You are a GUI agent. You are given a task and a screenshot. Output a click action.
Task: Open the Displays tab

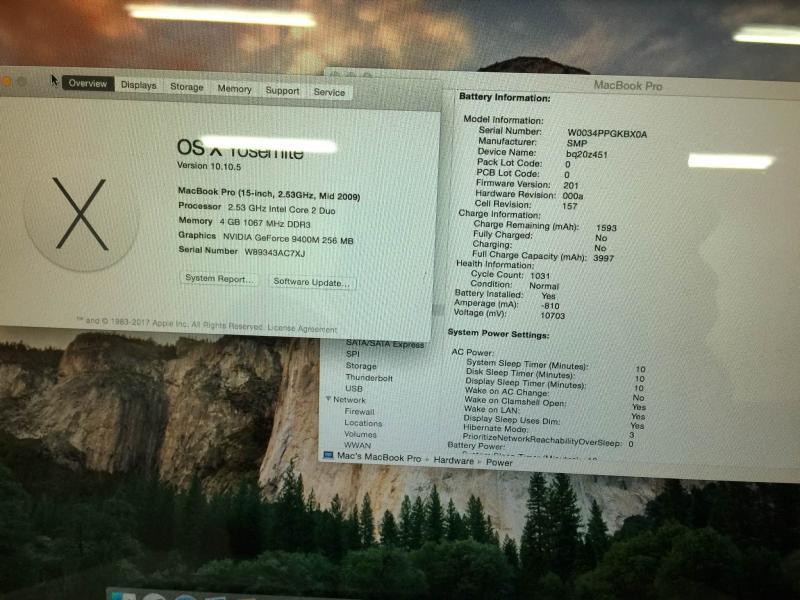(x=139, y=85)
